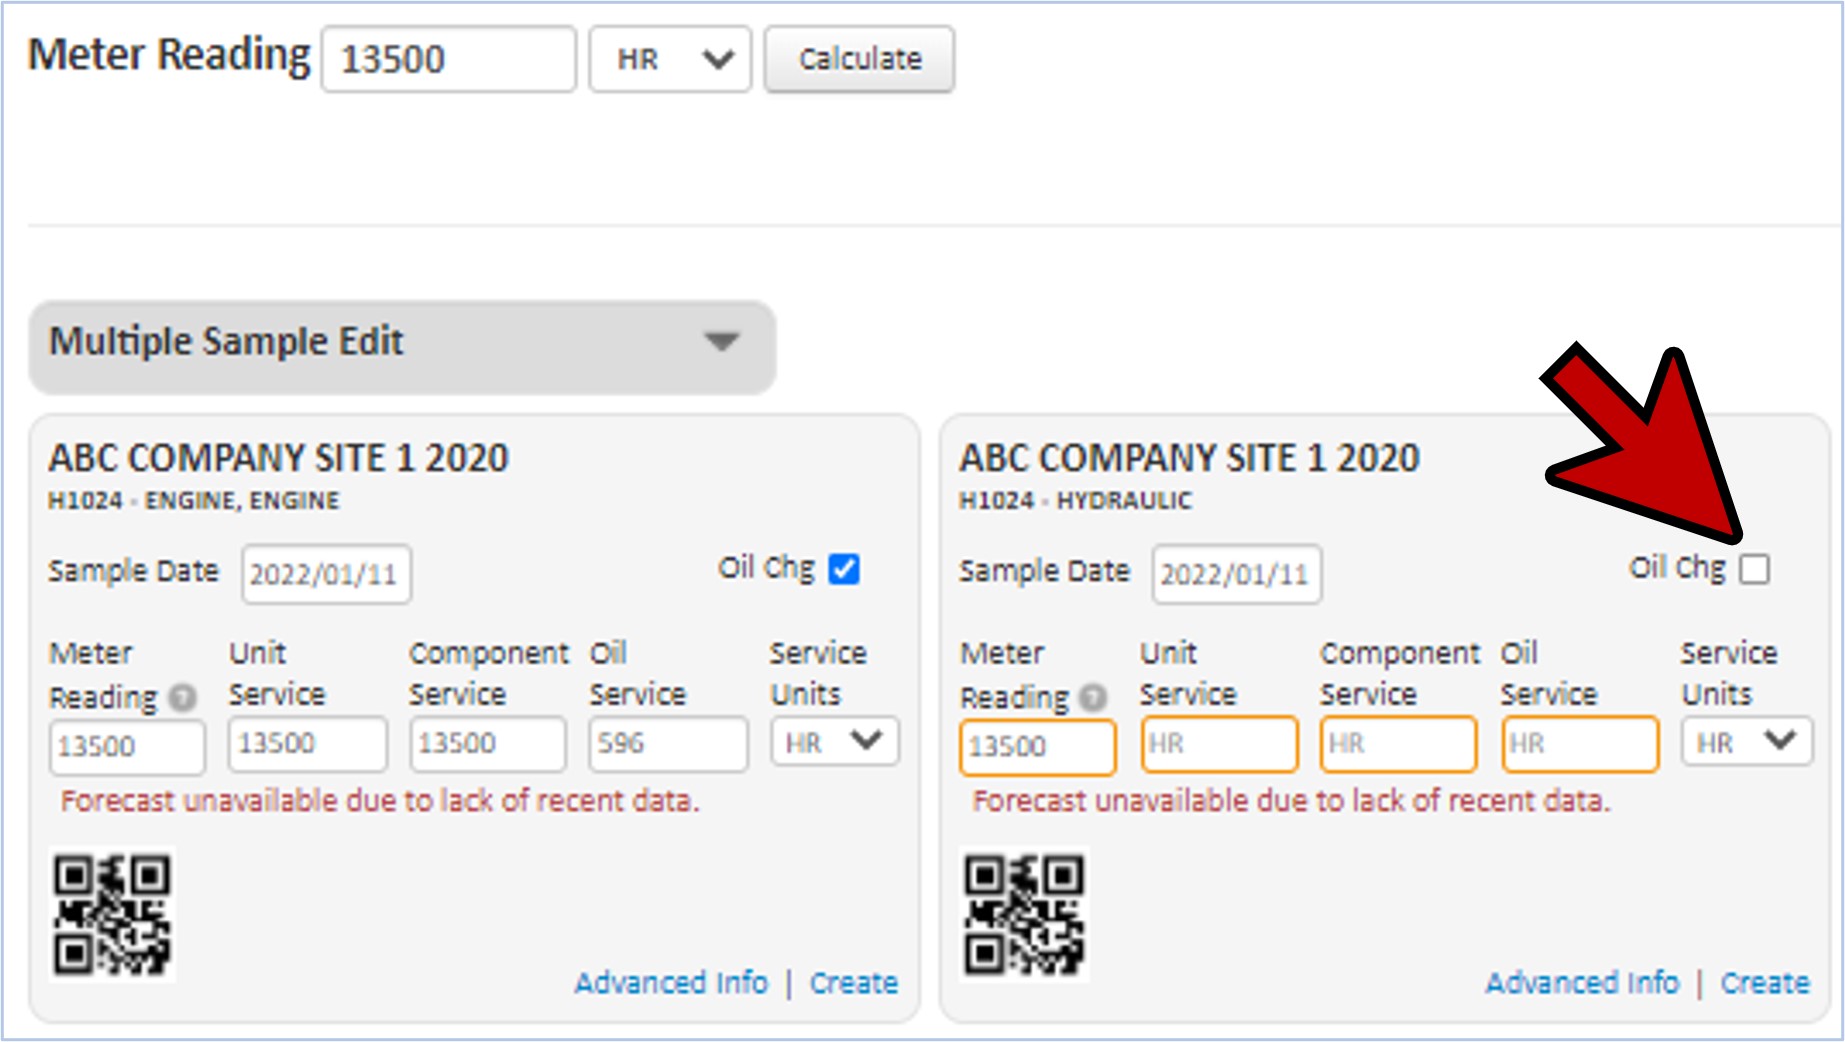Uncheck Oil Chg on Engine card

844,569
